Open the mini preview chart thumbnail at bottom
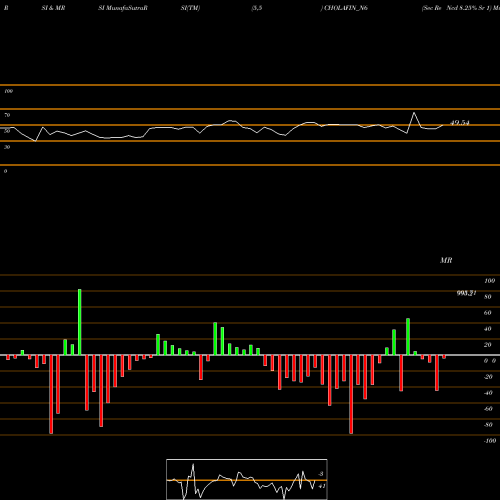Viewport: 500px width, 500px height. click(247, 479)
